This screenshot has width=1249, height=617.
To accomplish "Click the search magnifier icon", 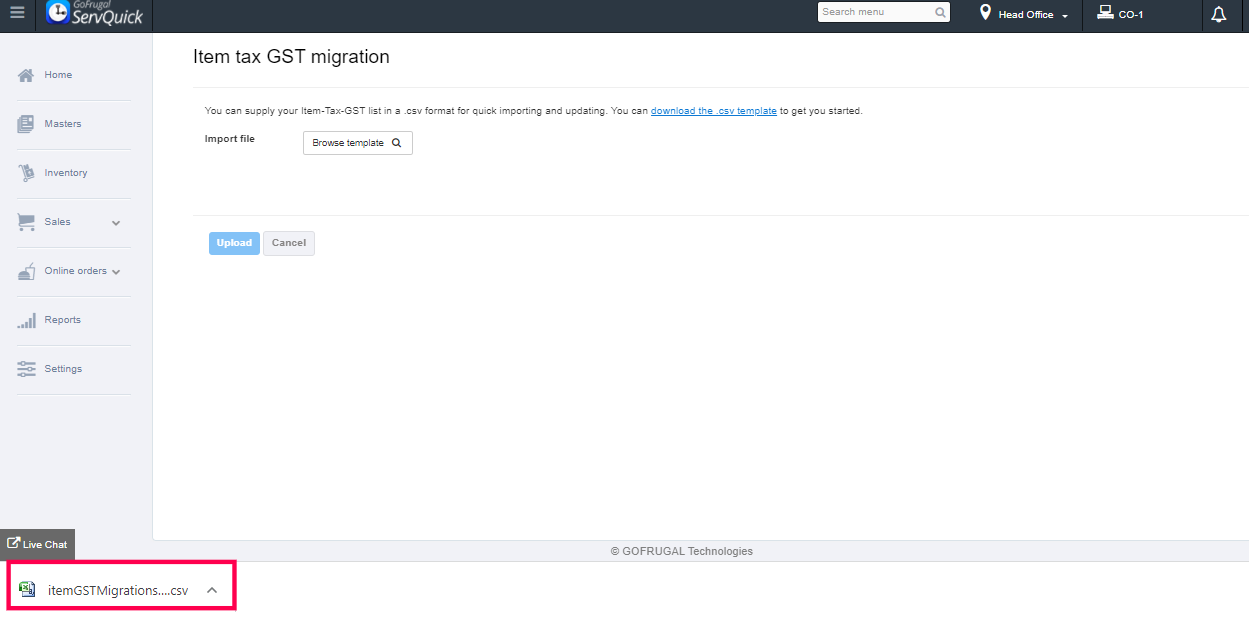I will click(x=940, y=13).
